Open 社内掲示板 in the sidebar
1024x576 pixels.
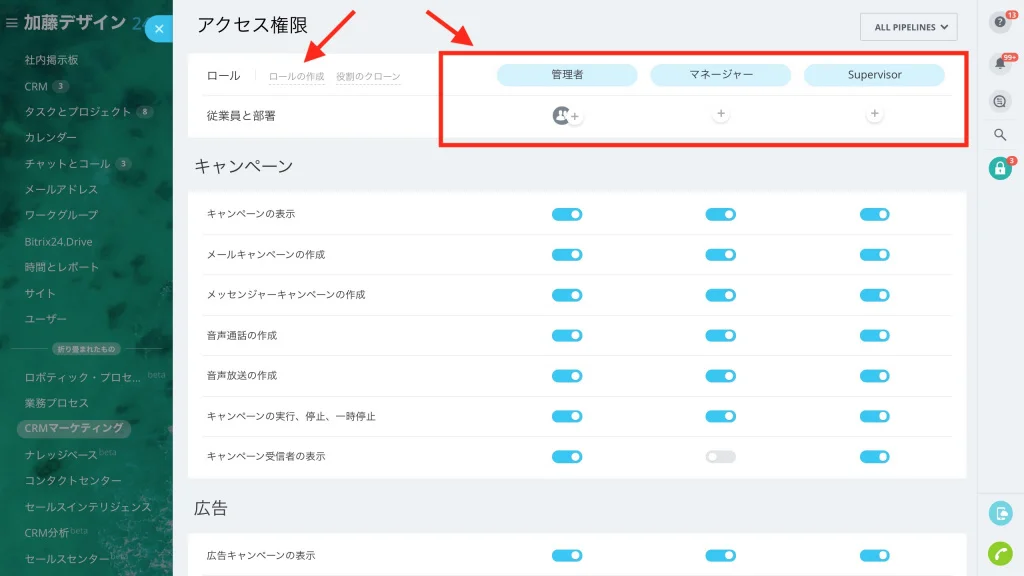pyautogui.click(x=52, y=60)
